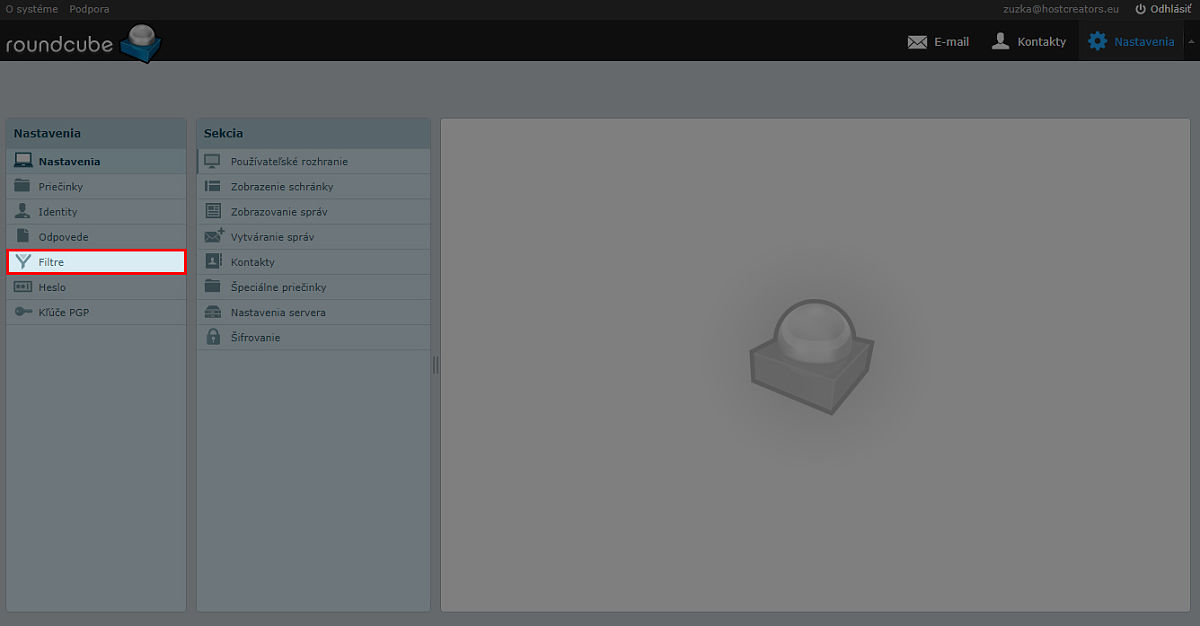Click the Nastavenia laptop icon in sidebar
This screenshot has width=1200, height=626.
point(23,161)
